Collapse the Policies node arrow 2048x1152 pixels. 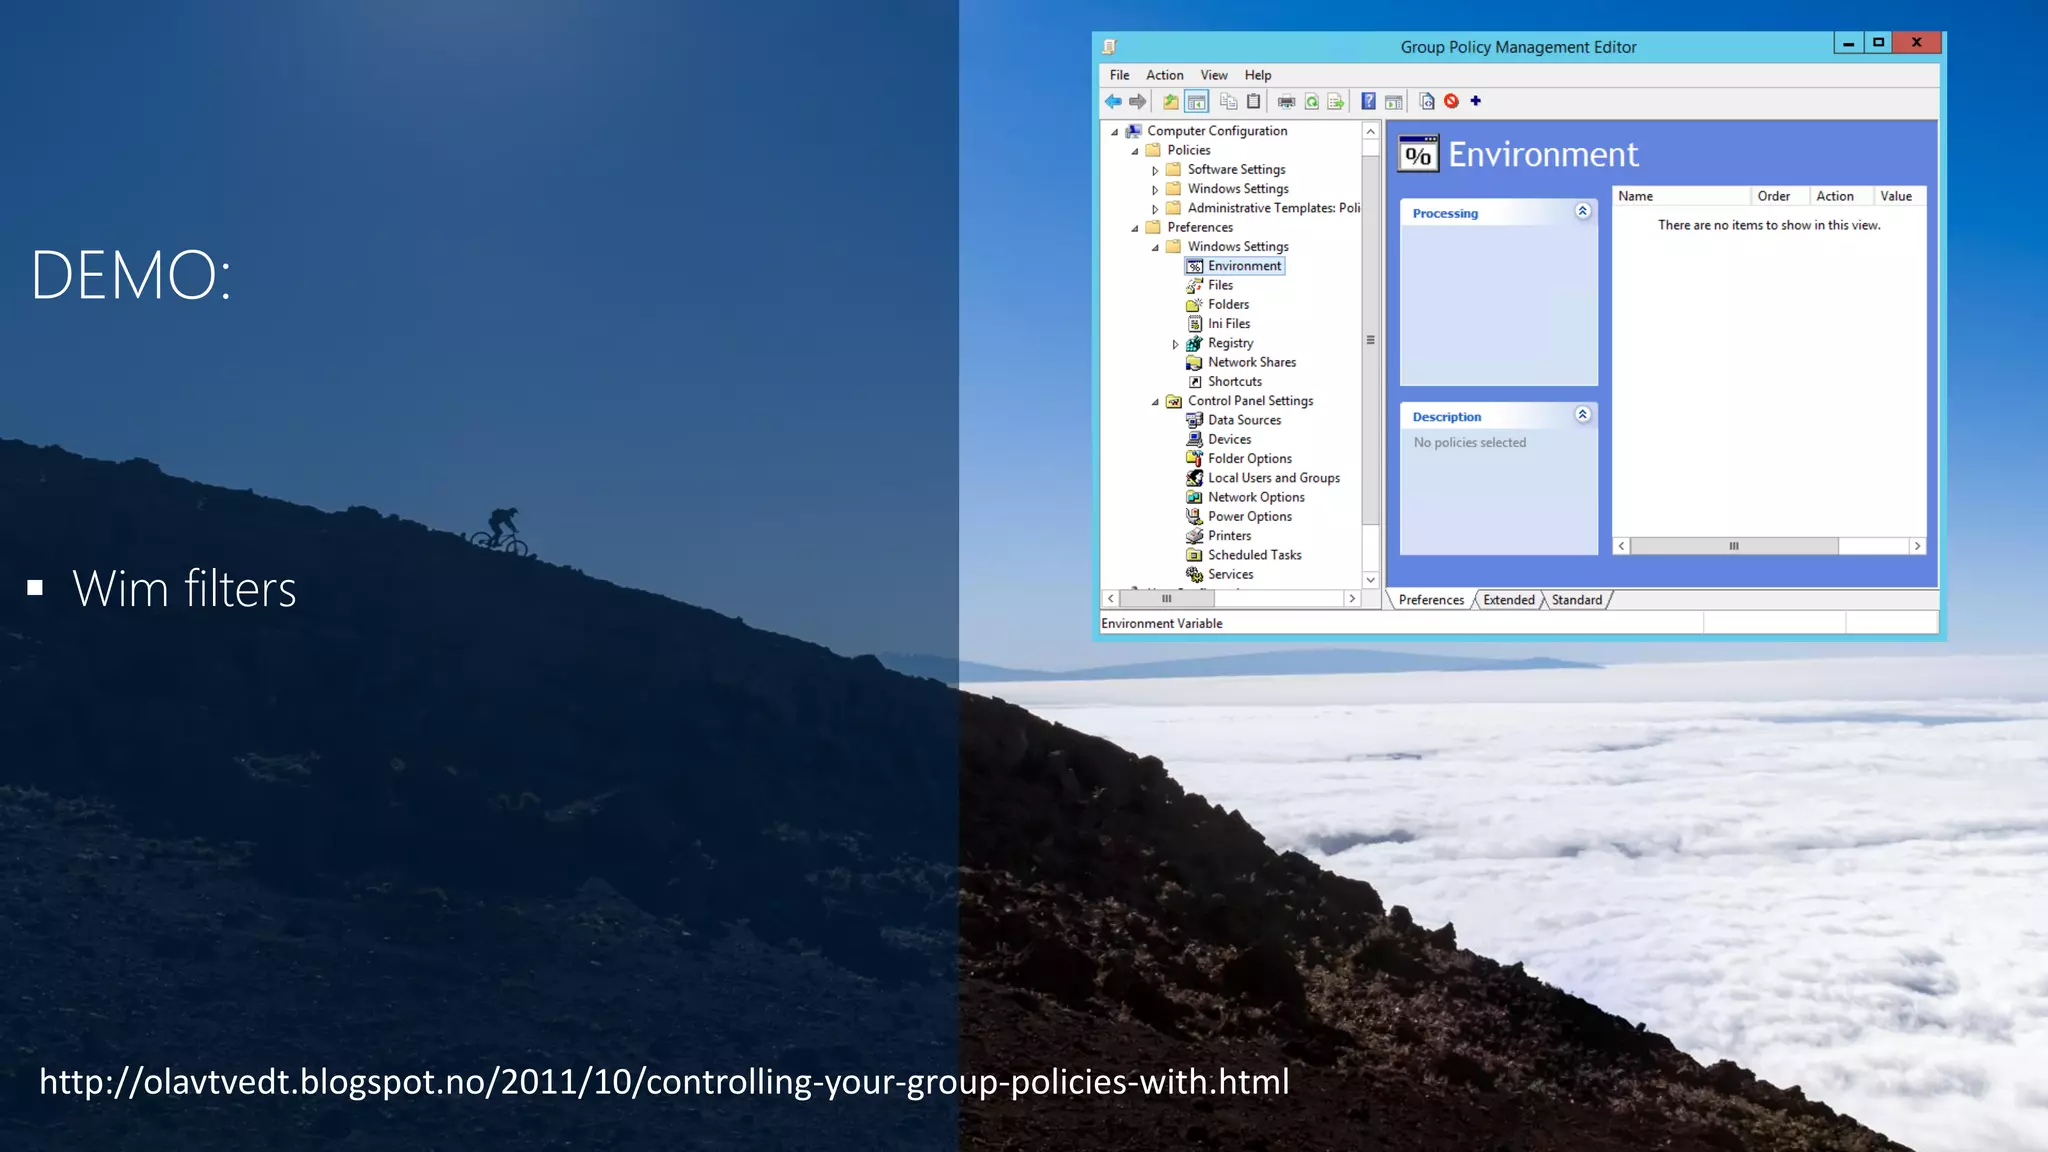click(1135, 151)
